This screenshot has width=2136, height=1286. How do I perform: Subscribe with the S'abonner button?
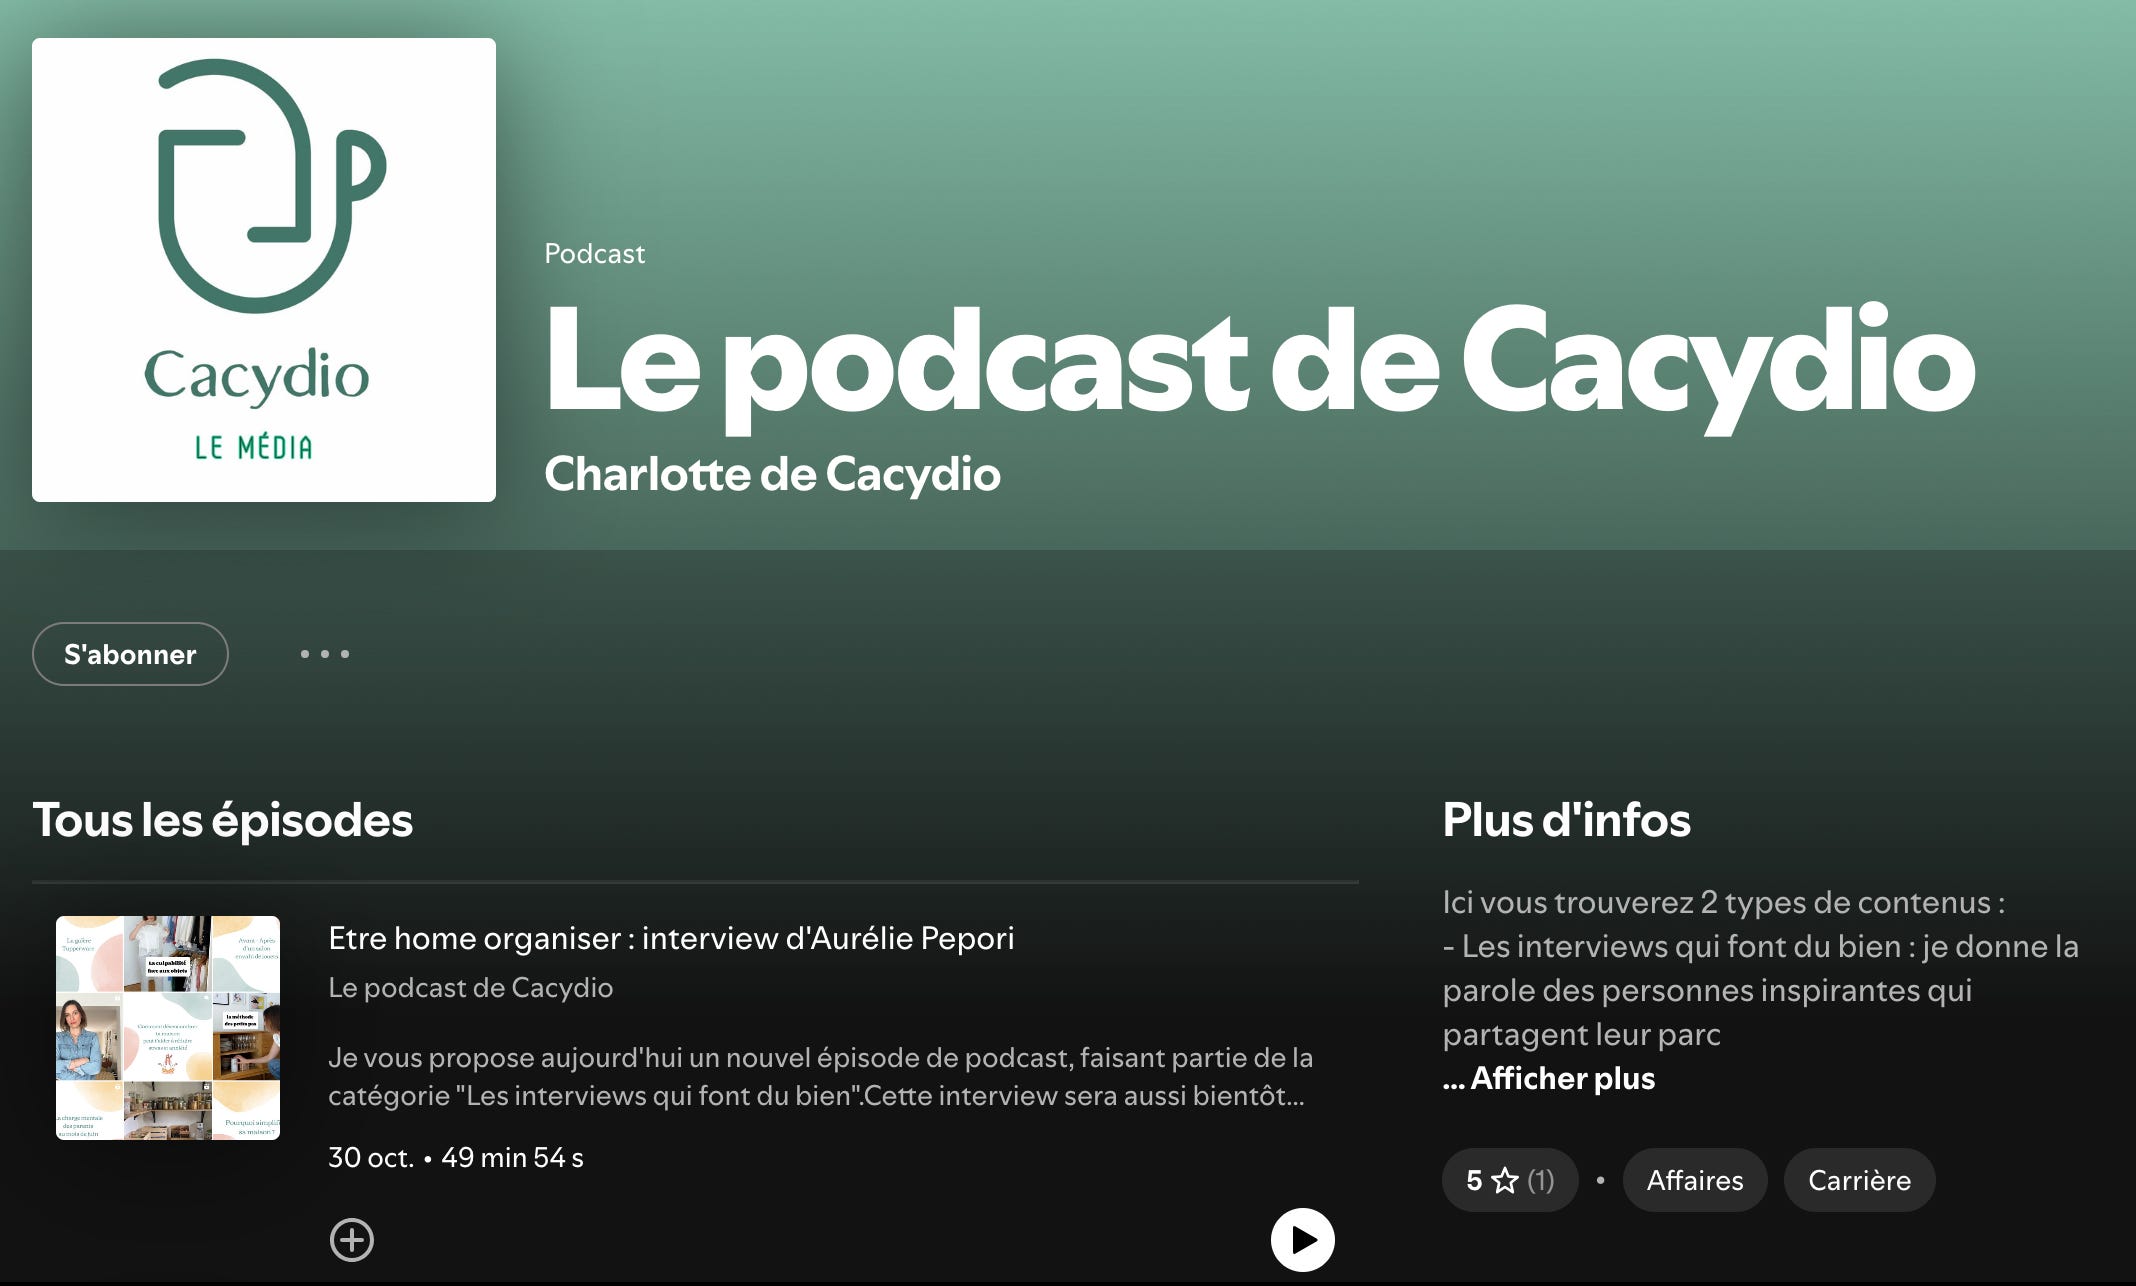click(x=130, y=654)
